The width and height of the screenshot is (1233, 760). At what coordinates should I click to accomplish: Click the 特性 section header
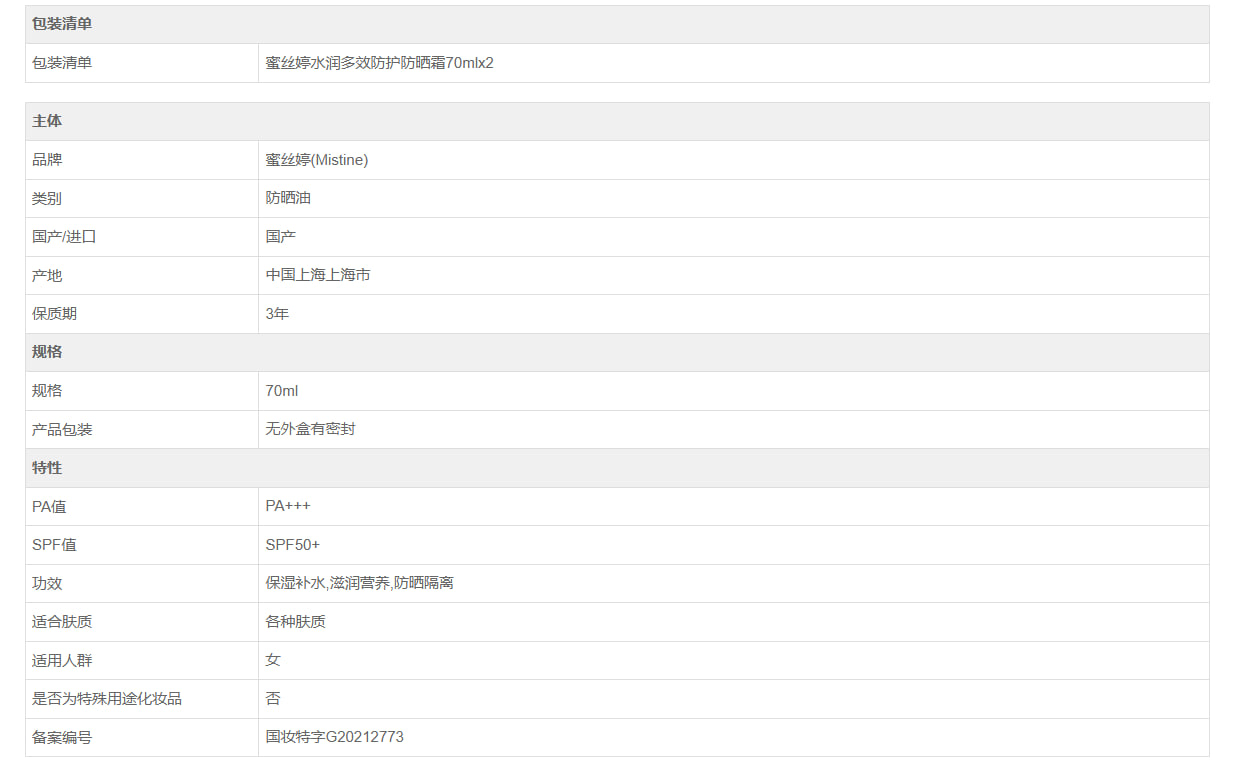pyautogui.click(x=47, y=468)
